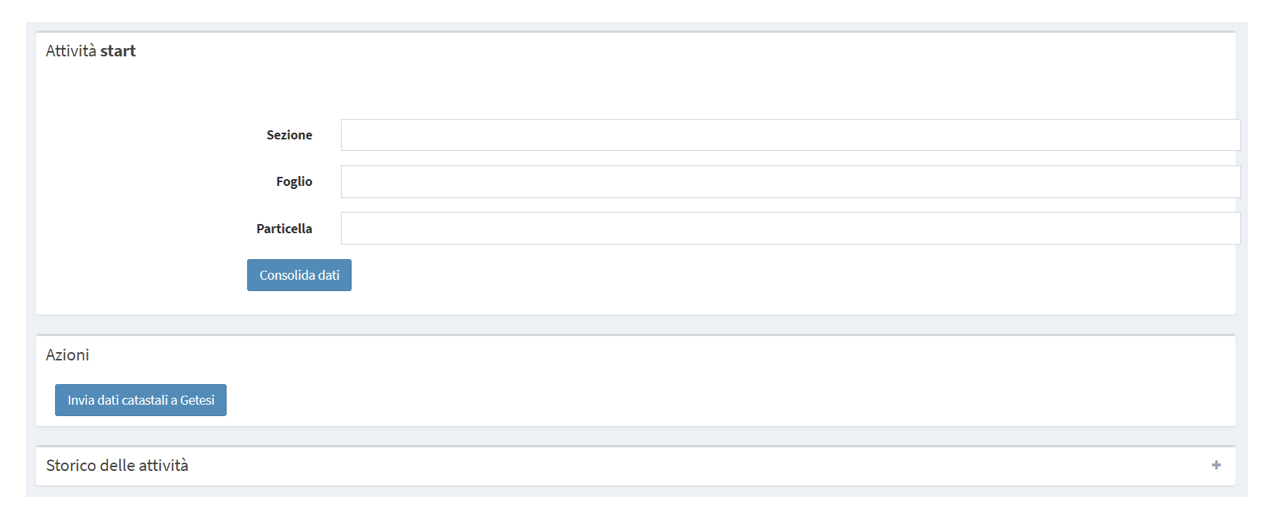Click the Azioni panel heading
The width and height of the screenshot is (1270, 530).
pos(67,355)
